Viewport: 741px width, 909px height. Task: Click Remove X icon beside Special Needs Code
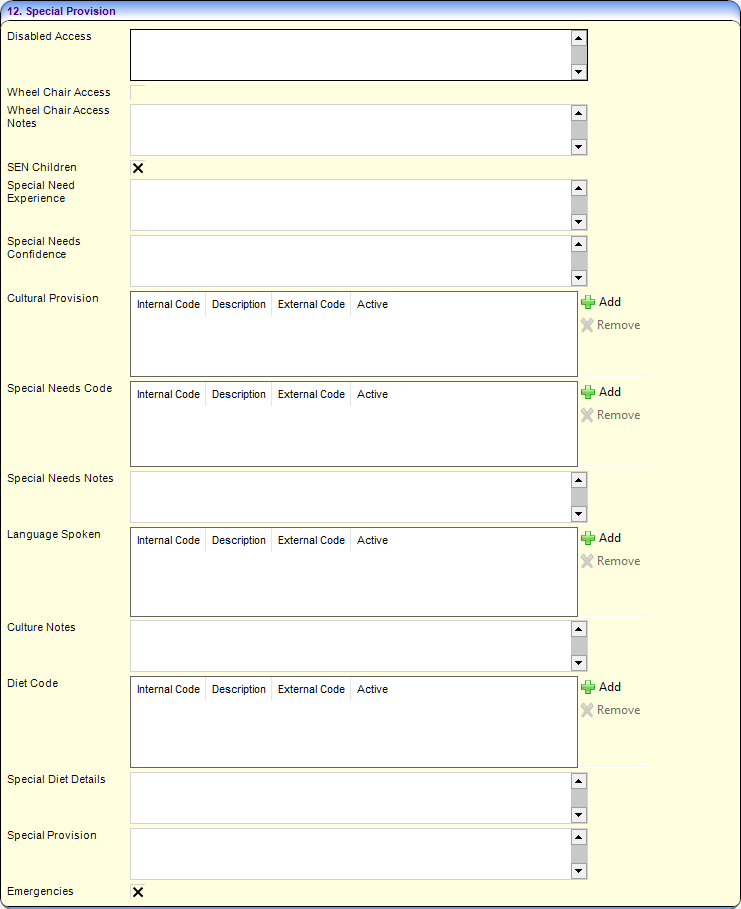(587, 415)
